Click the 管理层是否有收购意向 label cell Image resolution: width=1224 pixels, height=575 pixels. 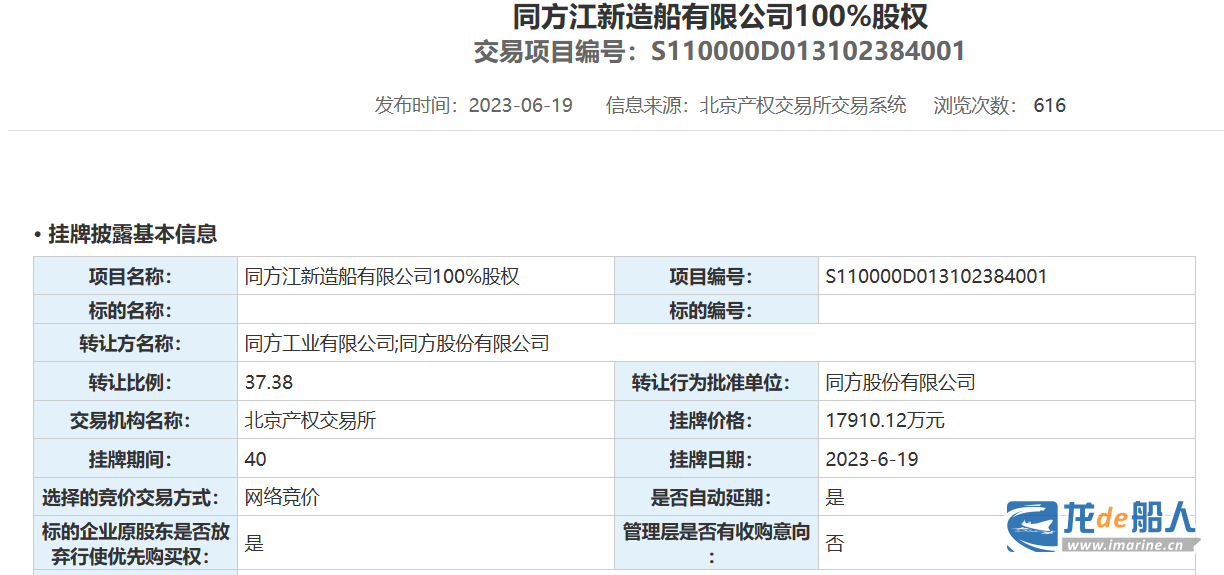716,544
